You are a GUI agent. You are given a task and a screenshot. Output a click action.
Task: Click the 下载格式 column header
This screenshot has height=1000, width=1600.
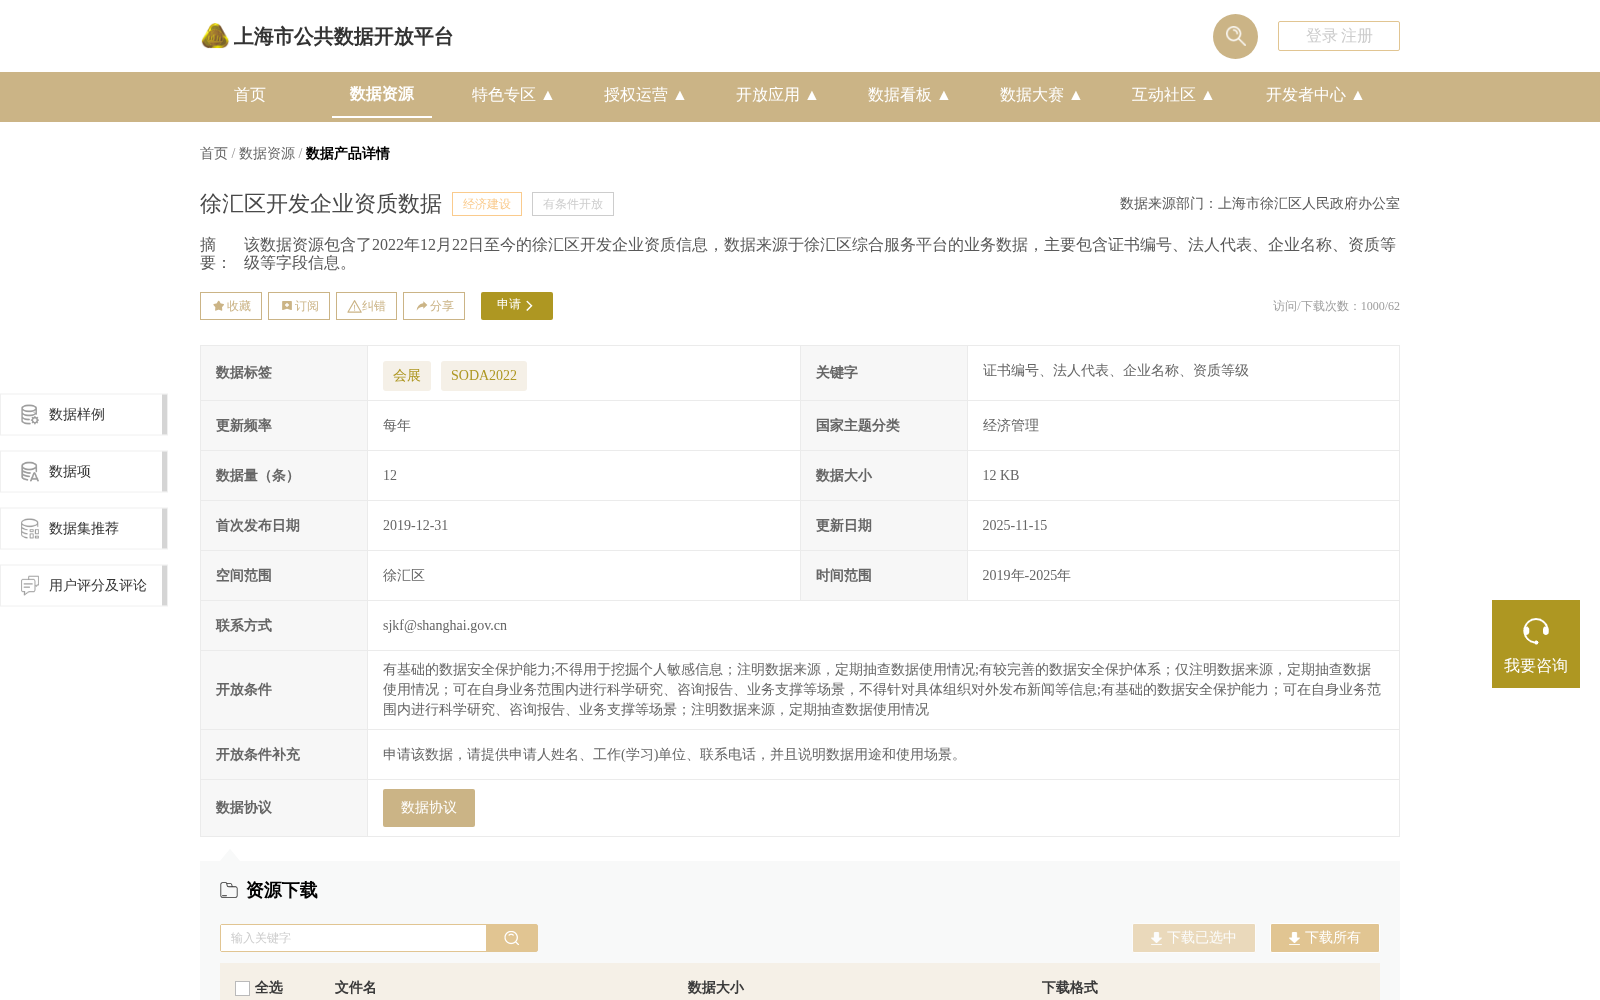click(x=1070, y=988)
